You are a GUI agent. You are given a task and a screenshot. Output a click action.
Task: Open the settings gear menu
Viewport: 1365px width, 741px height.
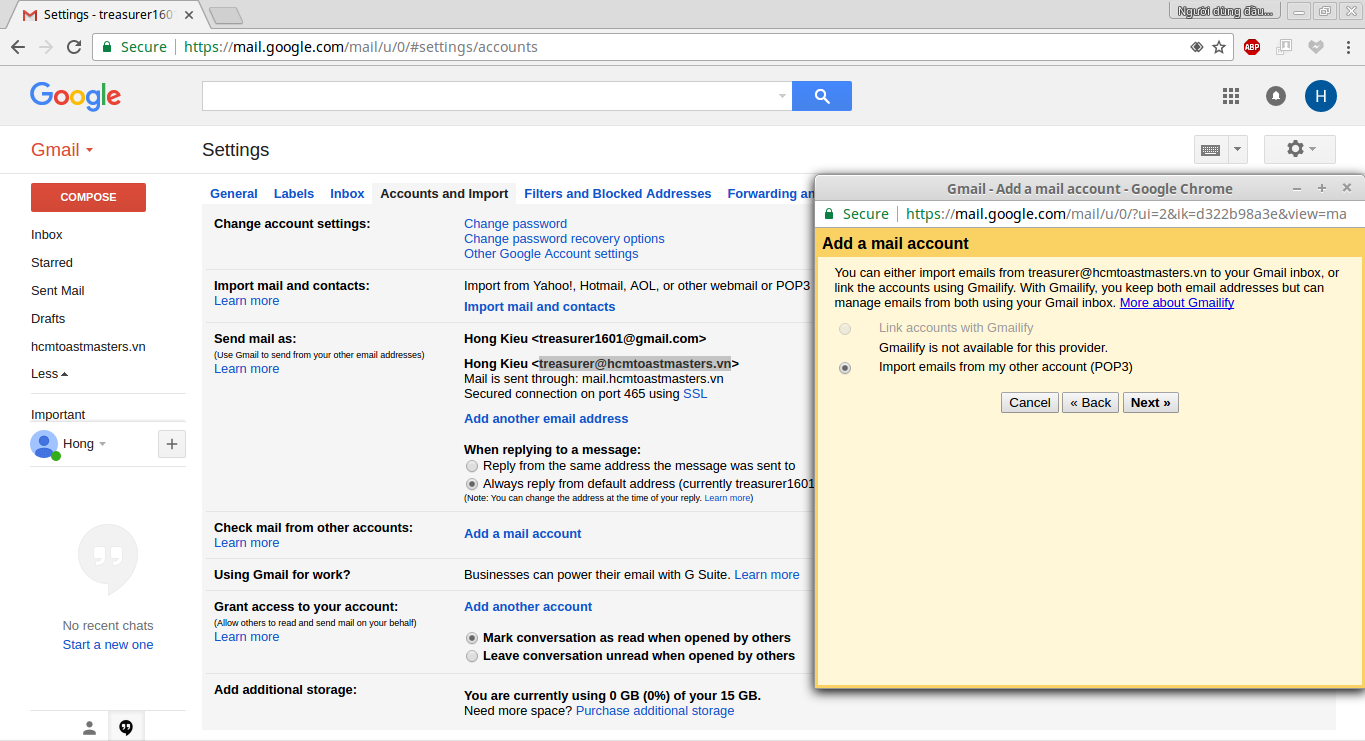click(x=1300, y=150)
